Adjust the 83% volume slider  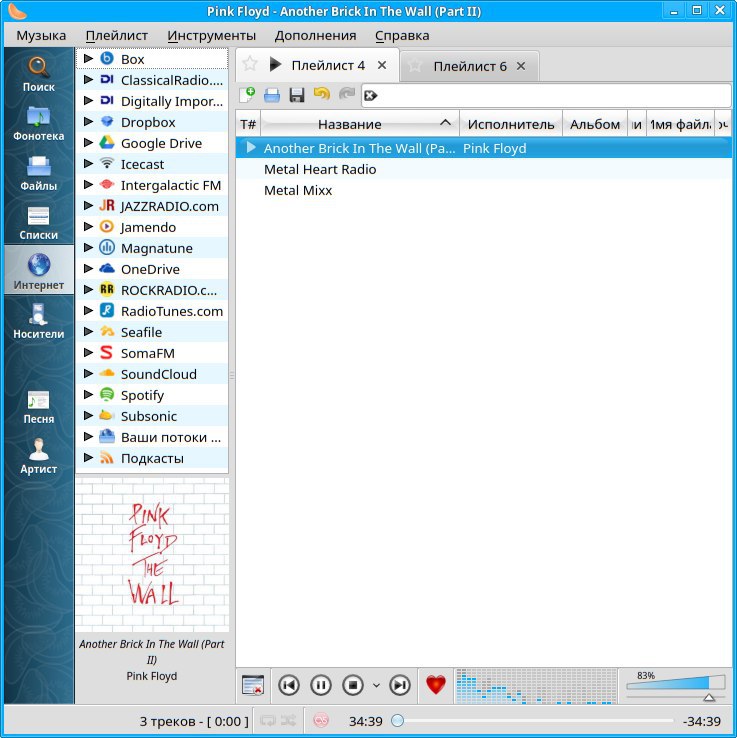point(675,685)
